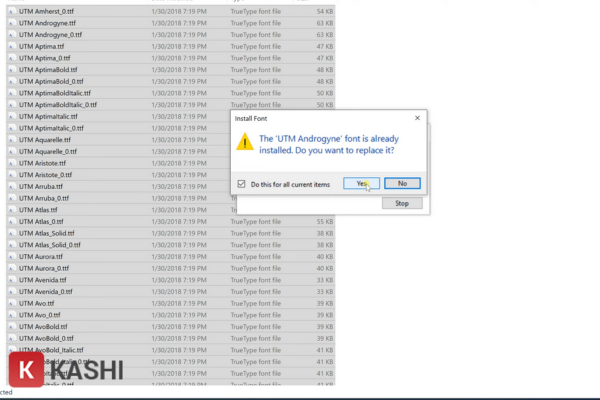
Task: Close the Install Font dialog
Action: (x=417, y=117)
